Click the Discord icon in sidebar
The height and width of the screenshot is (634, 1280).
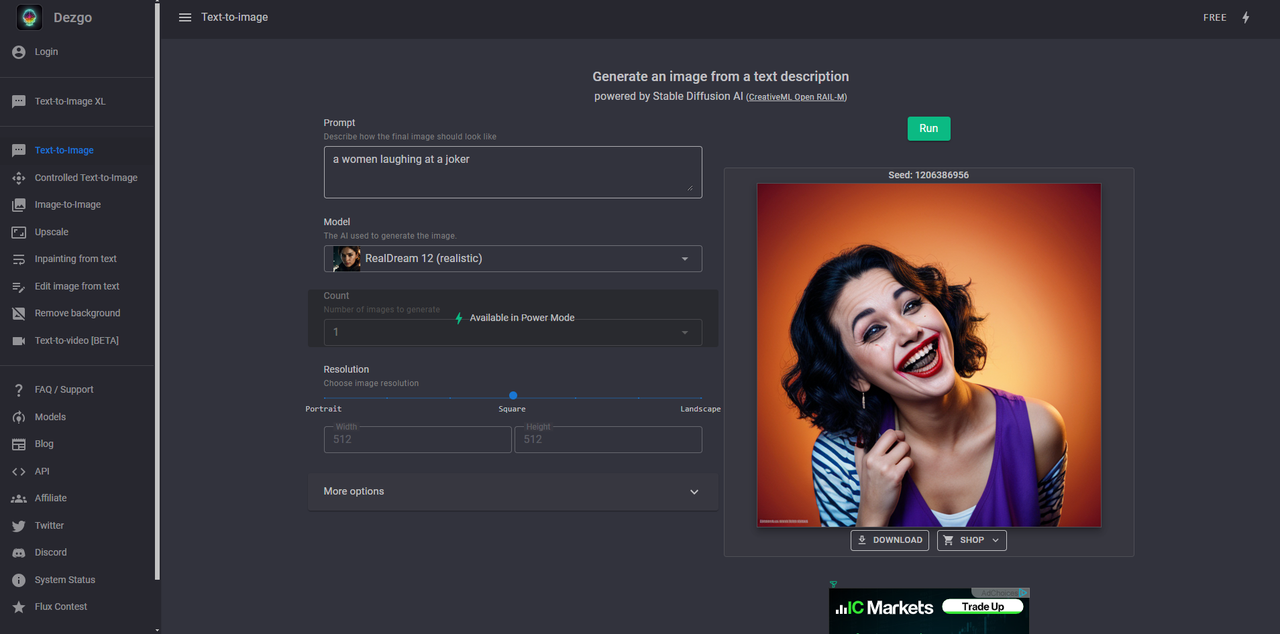(x=18, y=553)
